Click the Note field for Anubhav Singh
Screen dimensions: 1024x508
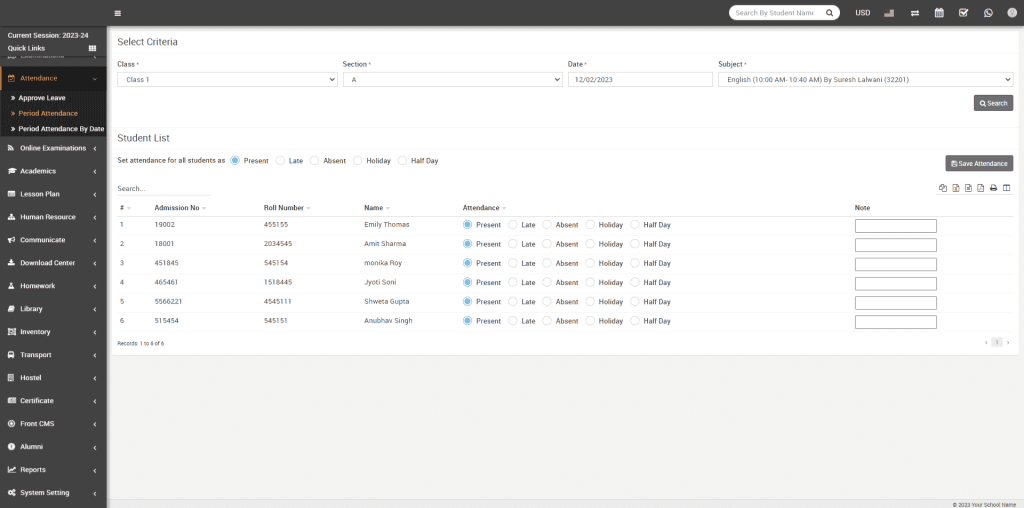coord(895,322)
